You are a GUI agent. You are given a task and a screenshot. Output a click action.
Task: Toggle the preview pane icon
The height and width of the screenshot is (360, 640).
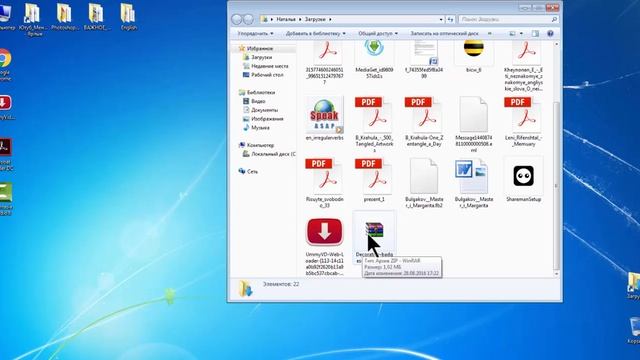(x=535, y=33)
